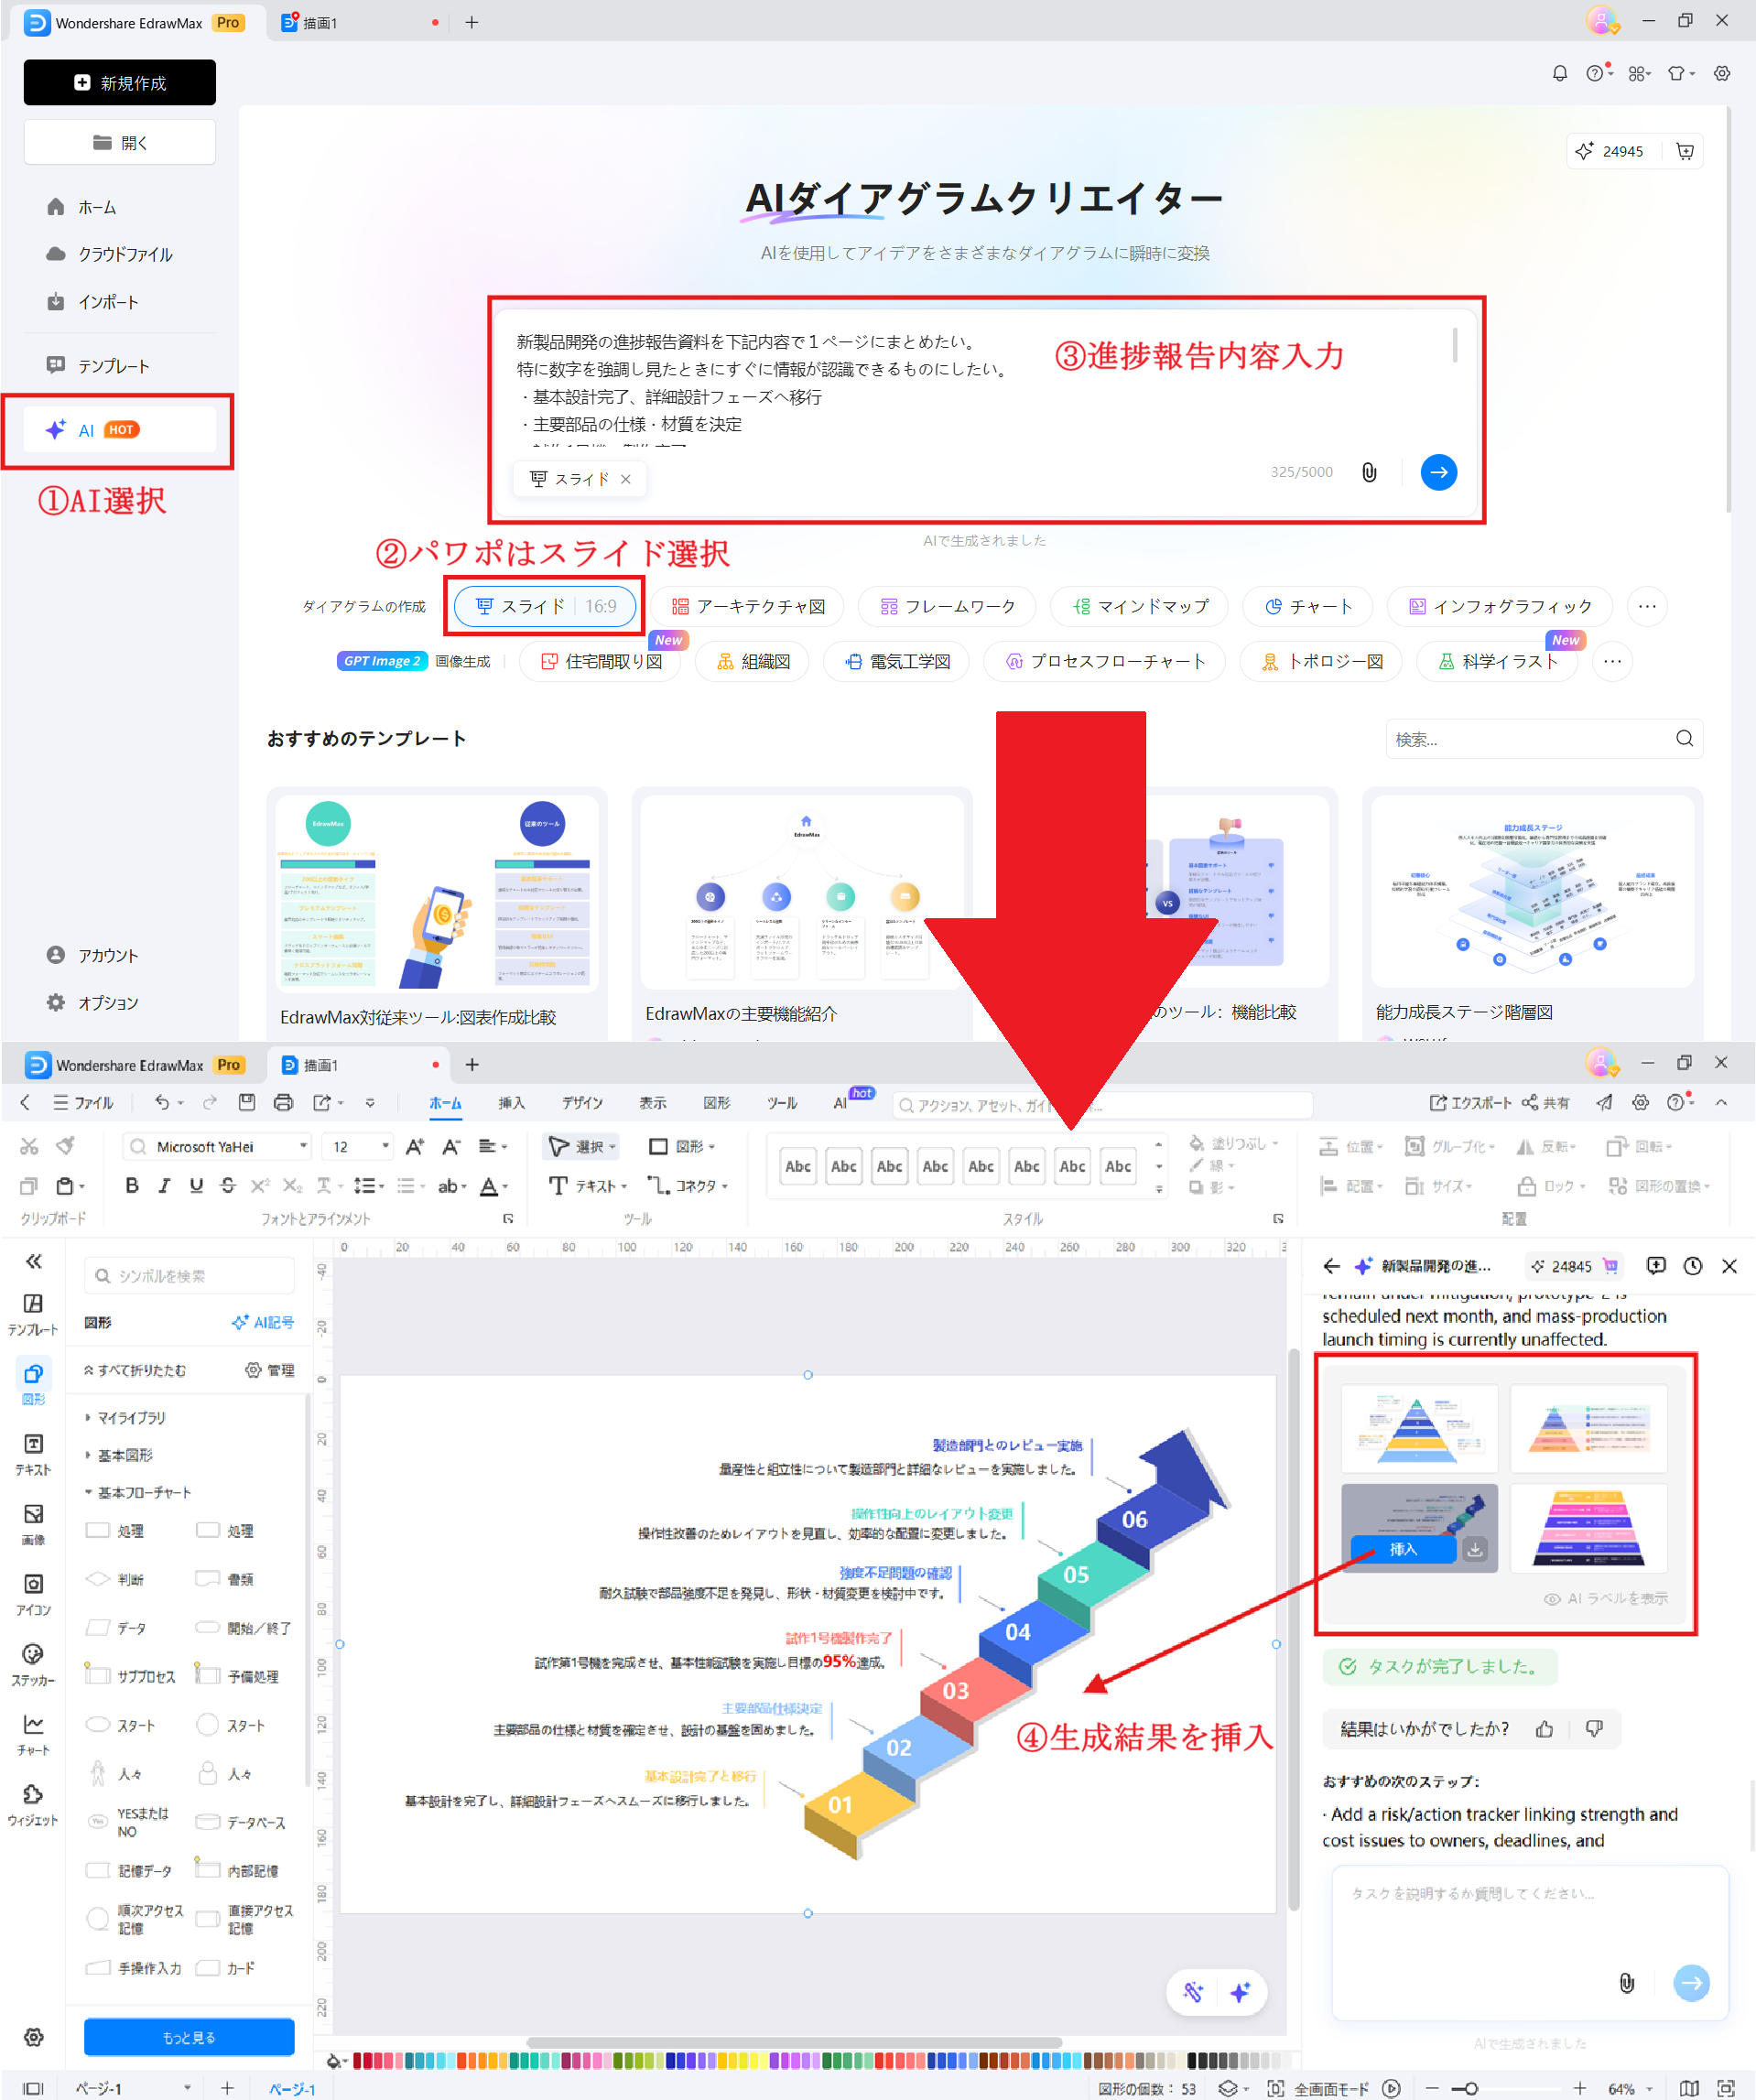Click the もっと見る button in the shapes panel
The width and height of the screenshot is (1756, 2100).
(x=189, y=2037)
